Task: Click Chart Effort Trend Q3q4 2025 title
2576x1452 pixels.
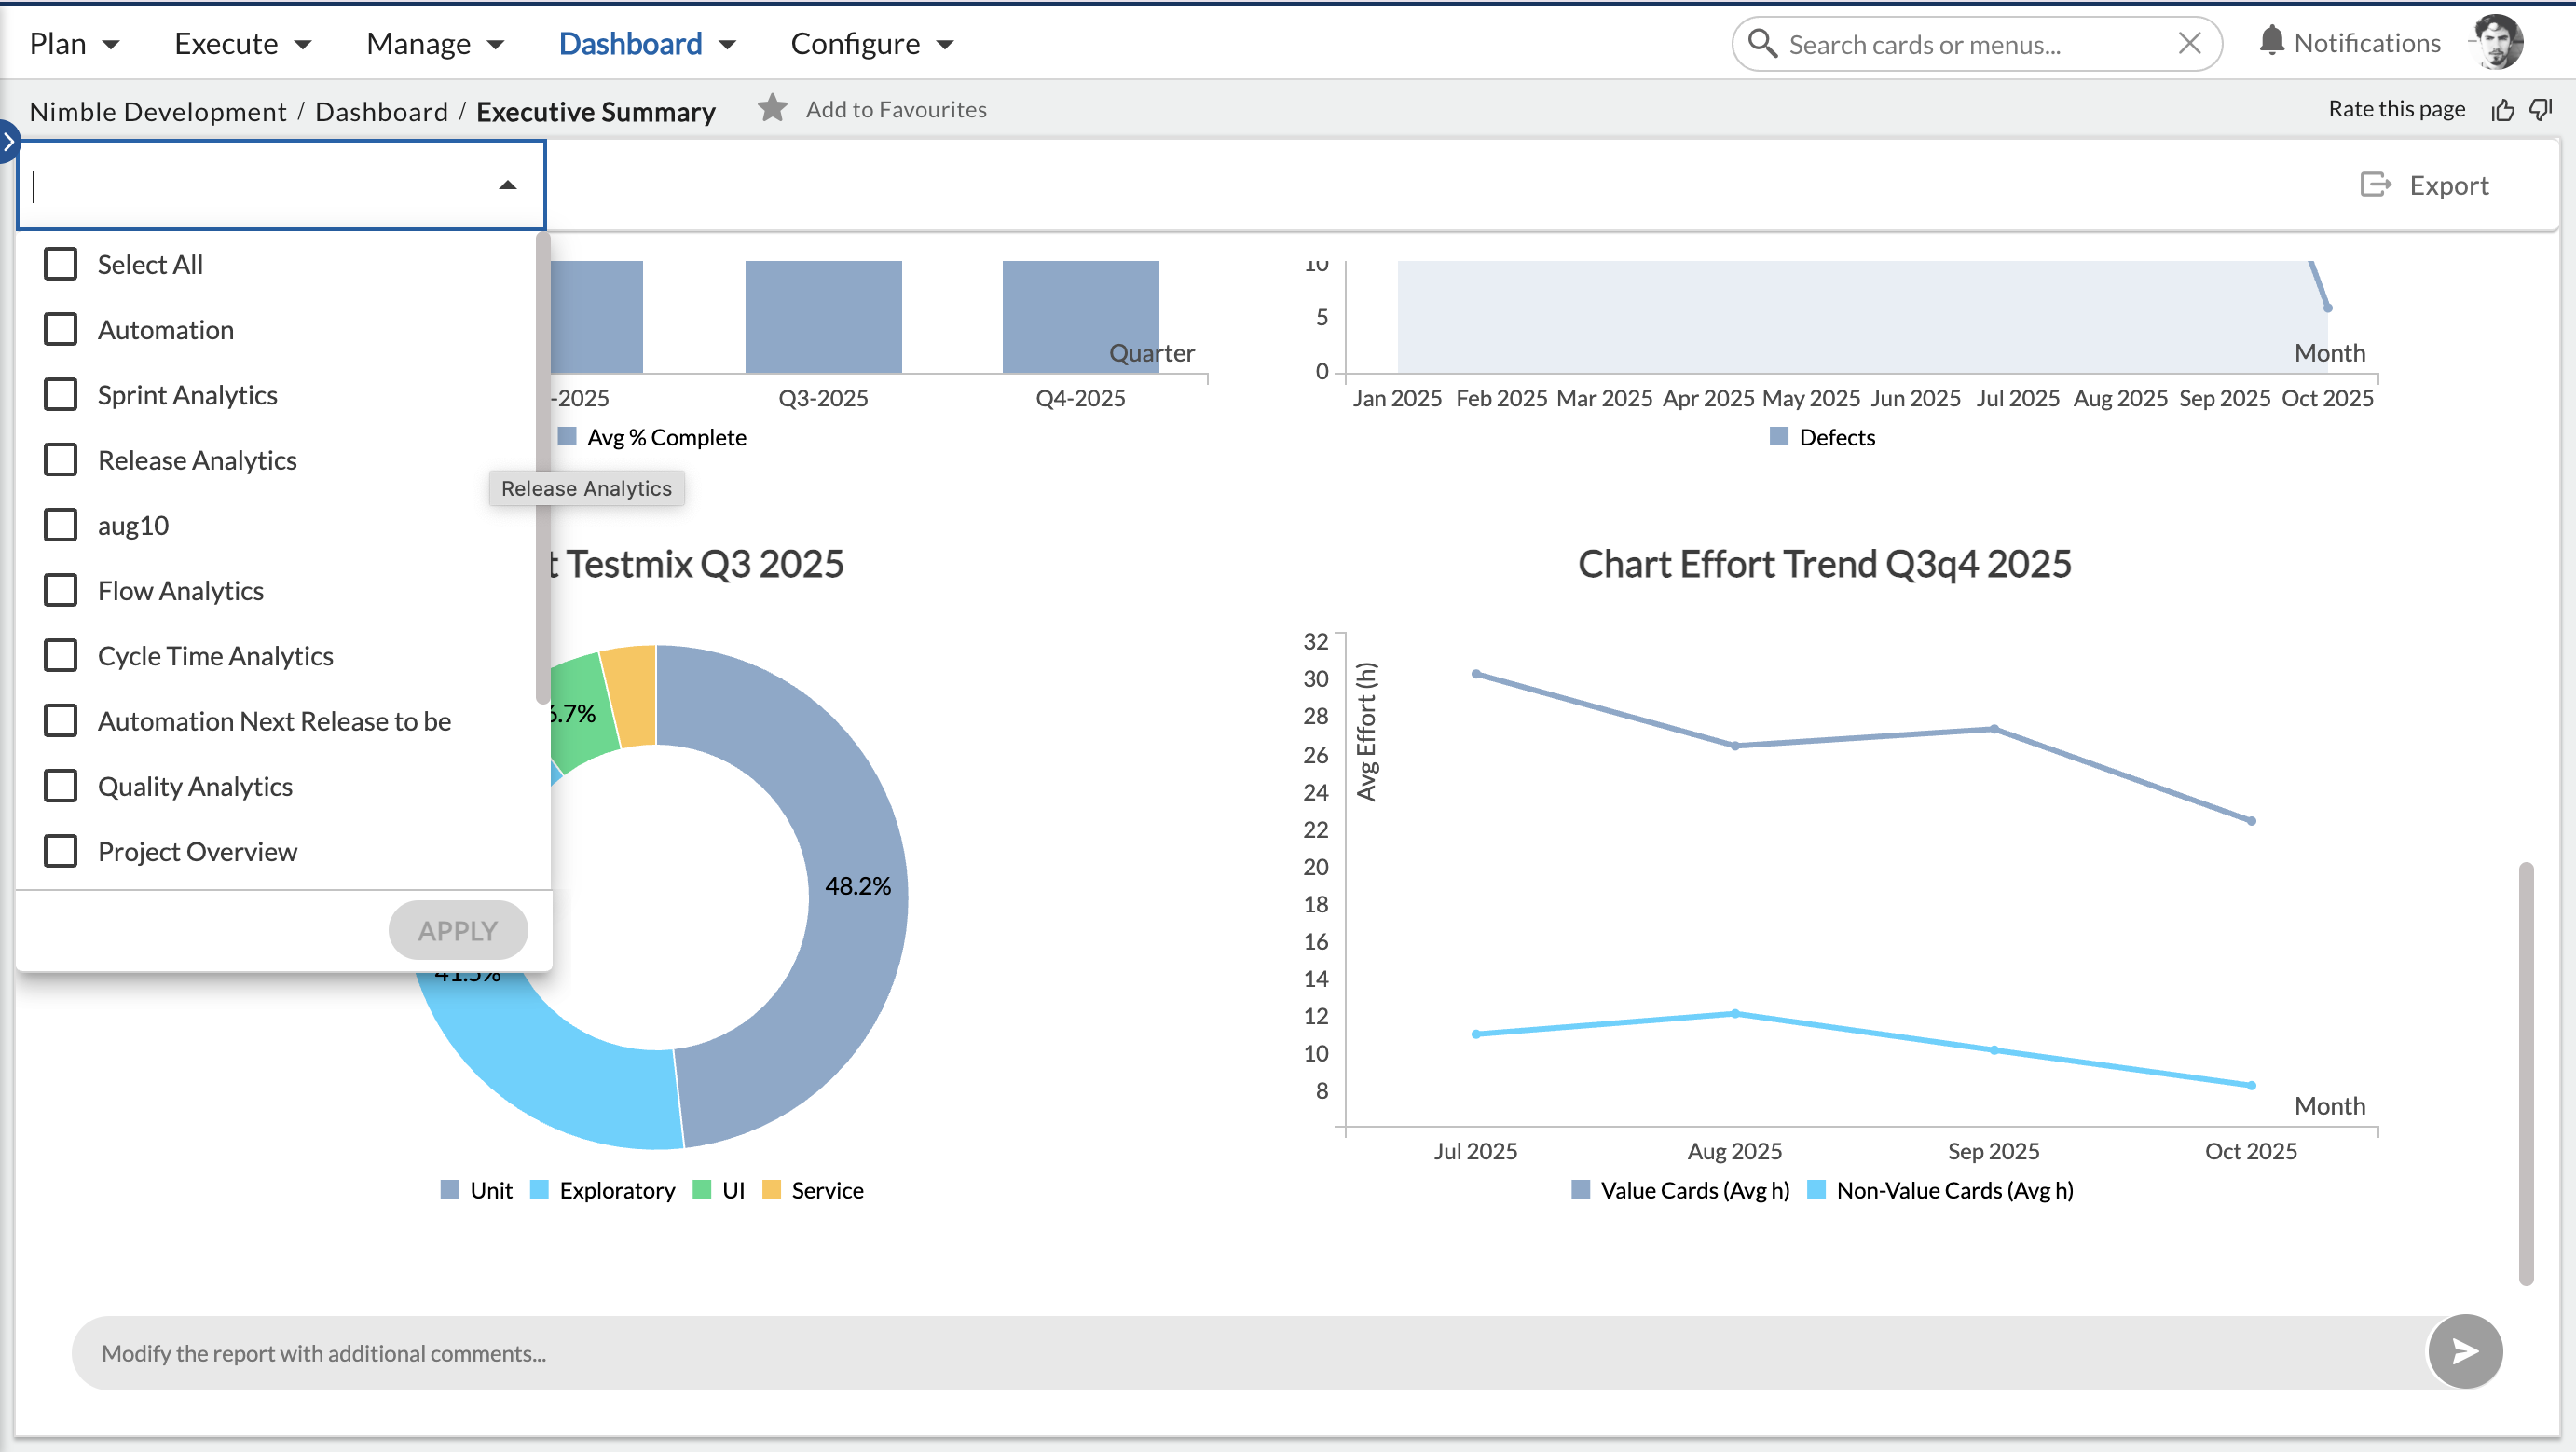Action: tap(1824, 565)
